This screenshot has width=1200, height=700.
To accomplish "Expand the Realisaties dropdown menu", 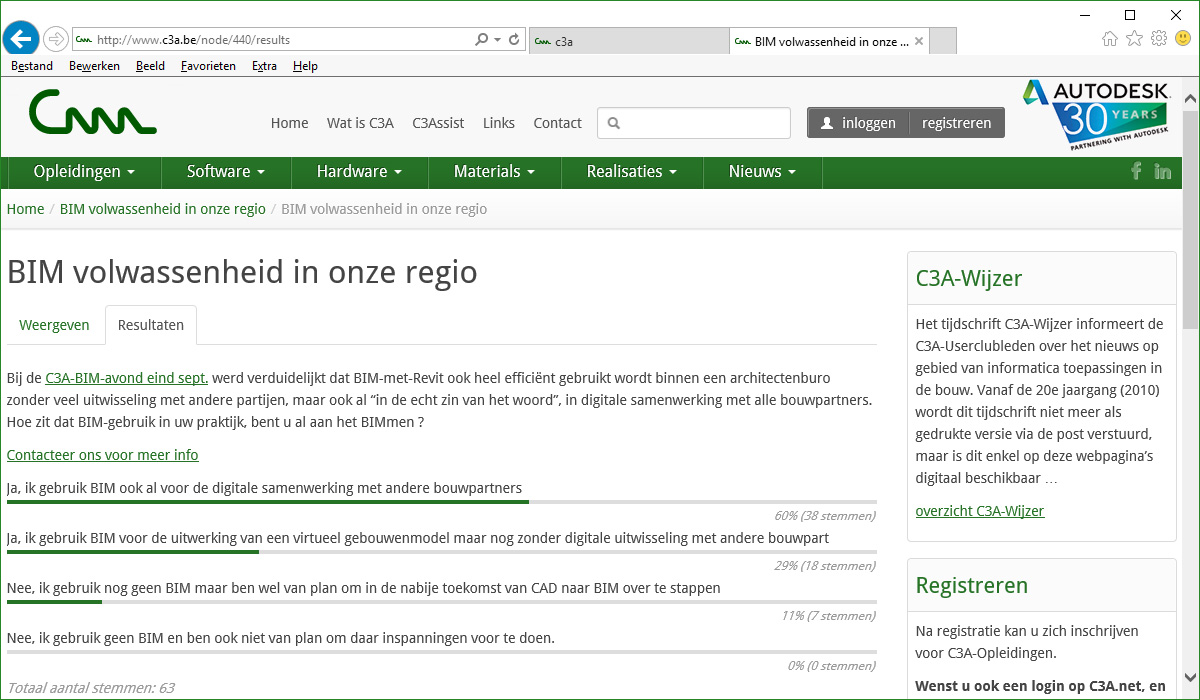I will (x=632, y=172).
